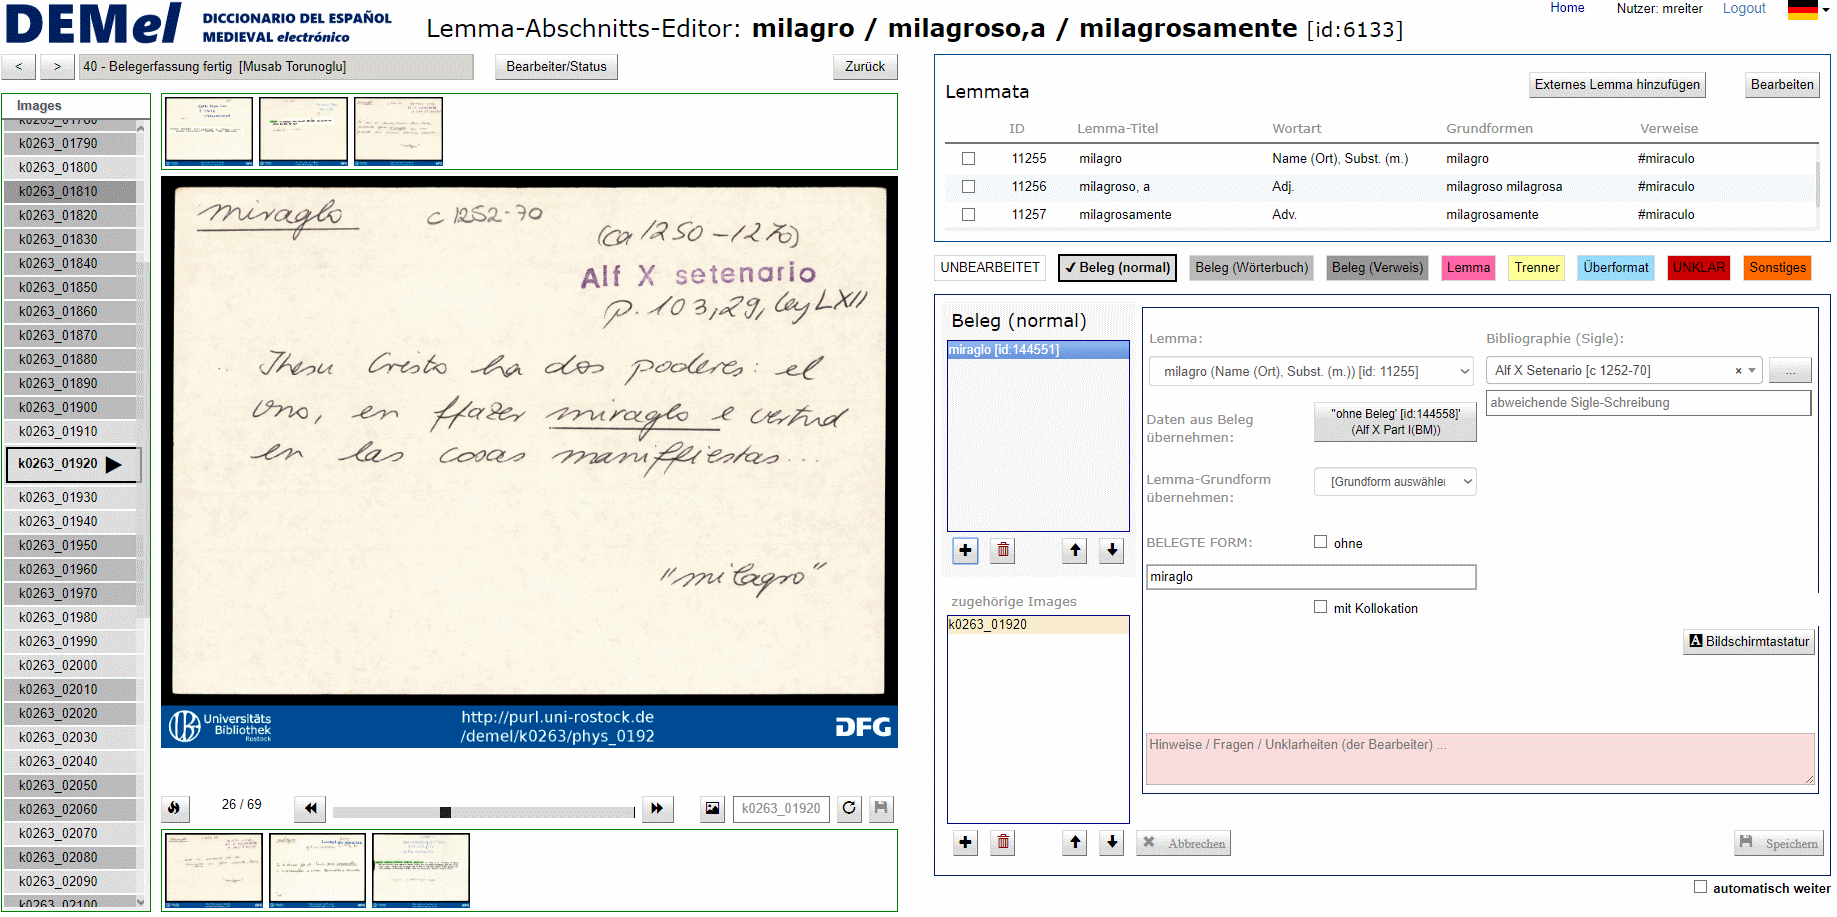This screenshot has height=917, width=1837.
Task: Open the Bibliographie Sigle dropdown arrow
Action: coord(1752,371)
